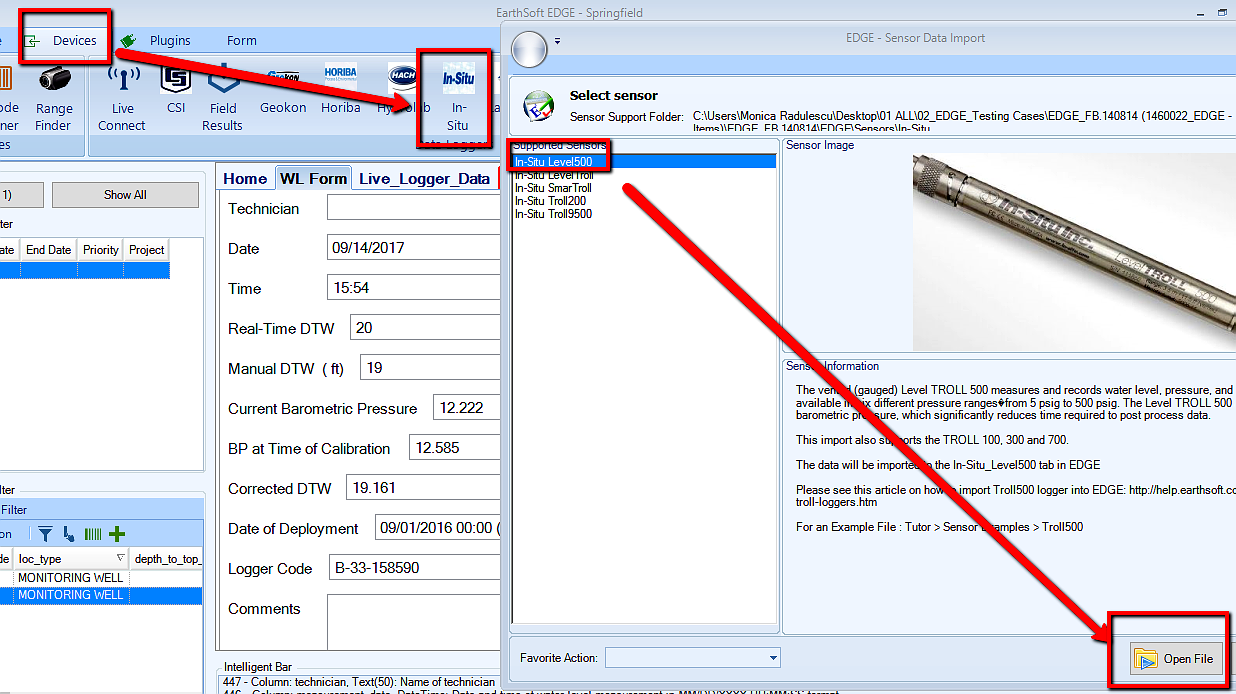
Task: Click the green barcode icon
Action: [93, 534]
